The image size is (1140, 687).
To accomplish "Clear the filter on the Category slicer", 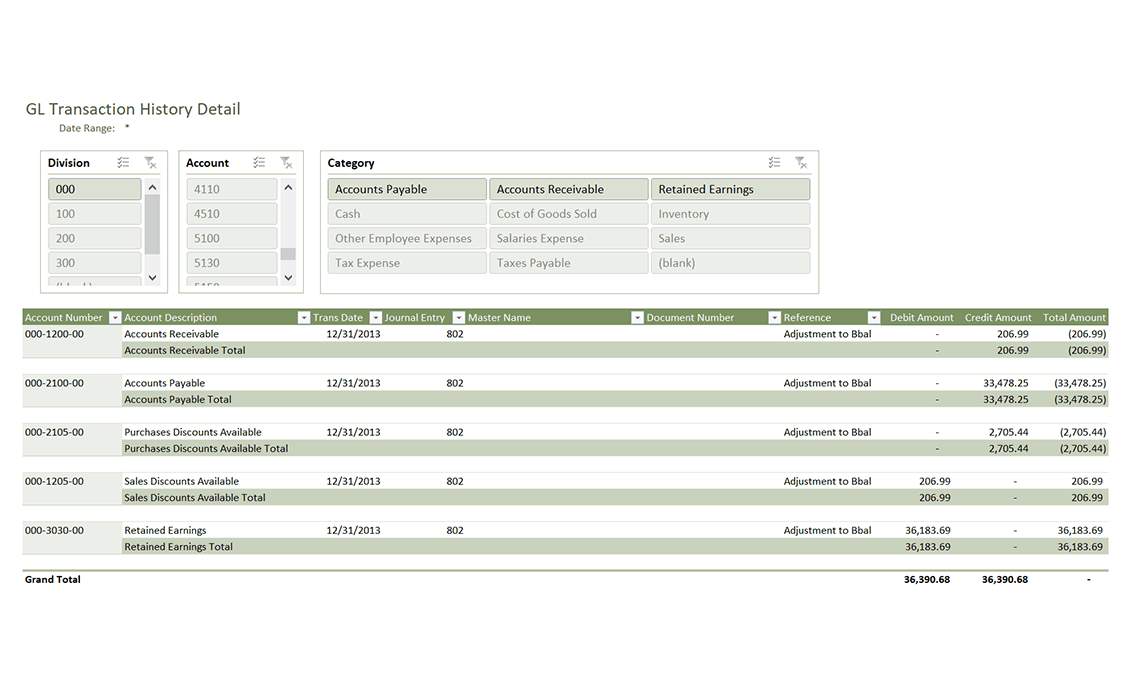I will coord(800,162).
